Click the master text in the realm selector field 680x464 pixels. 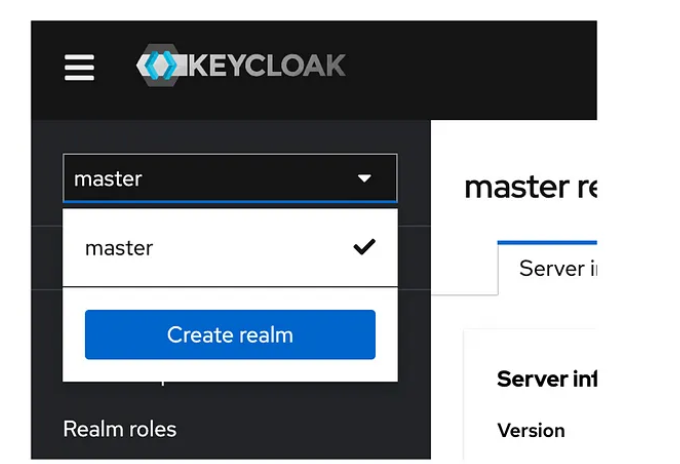[109, 179]
